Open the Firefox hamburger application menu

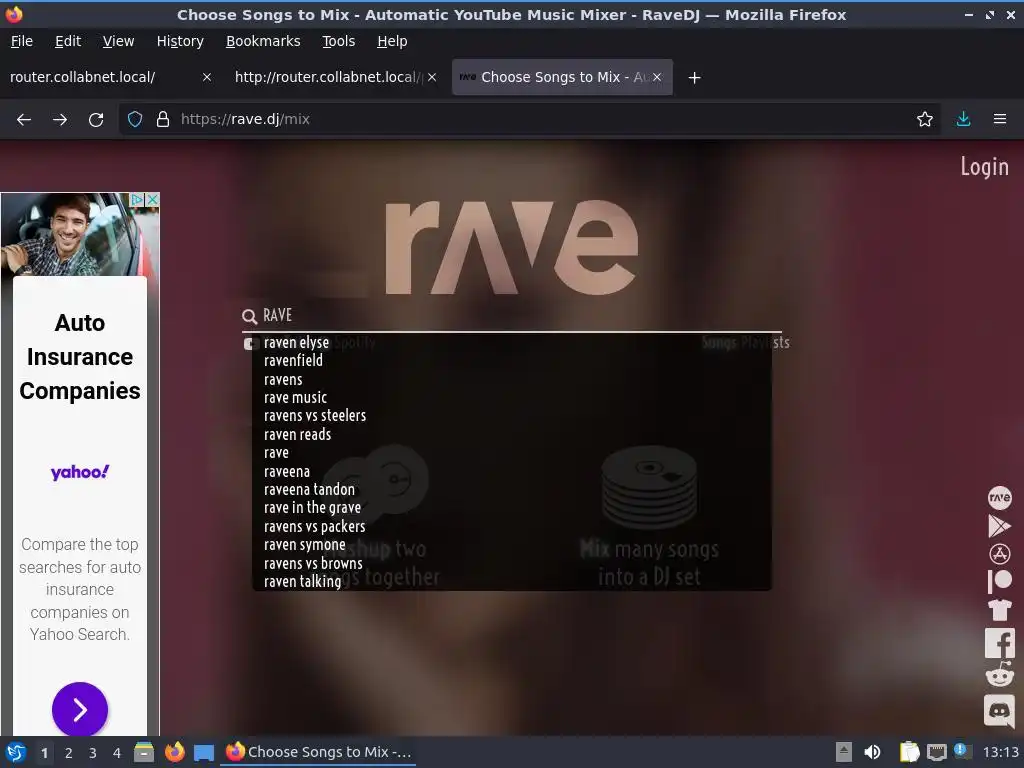[x=999, y=120]
